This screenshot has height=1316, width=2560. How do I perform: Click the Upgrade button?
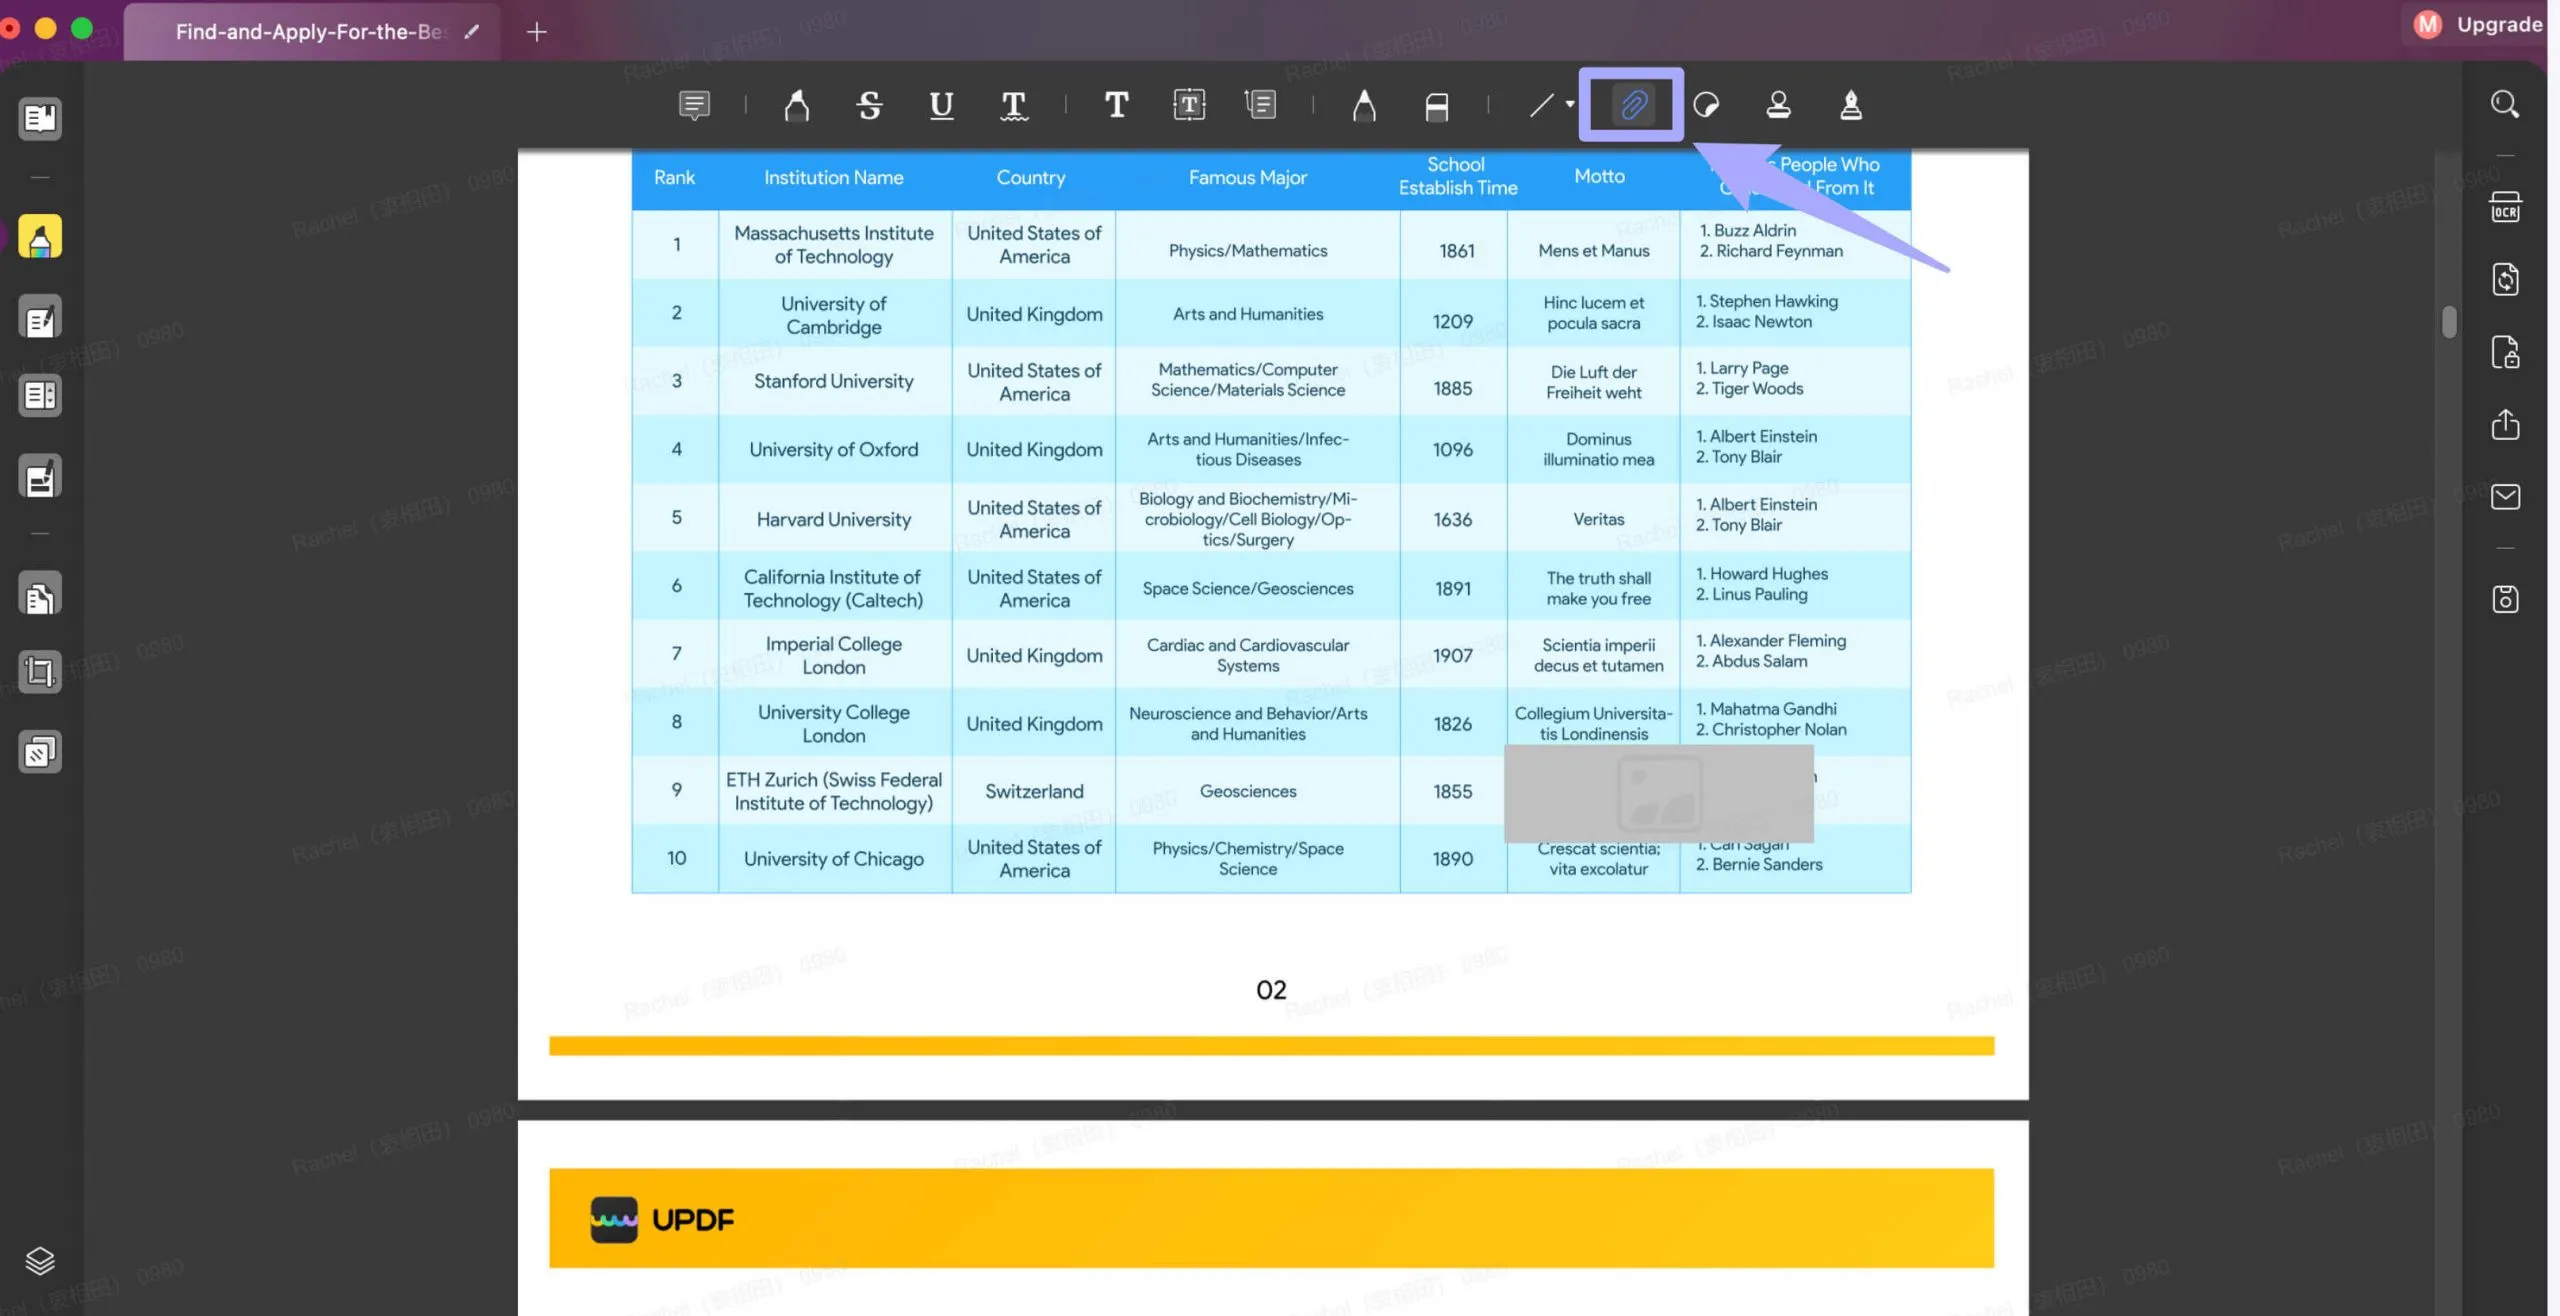[2499, 24]
